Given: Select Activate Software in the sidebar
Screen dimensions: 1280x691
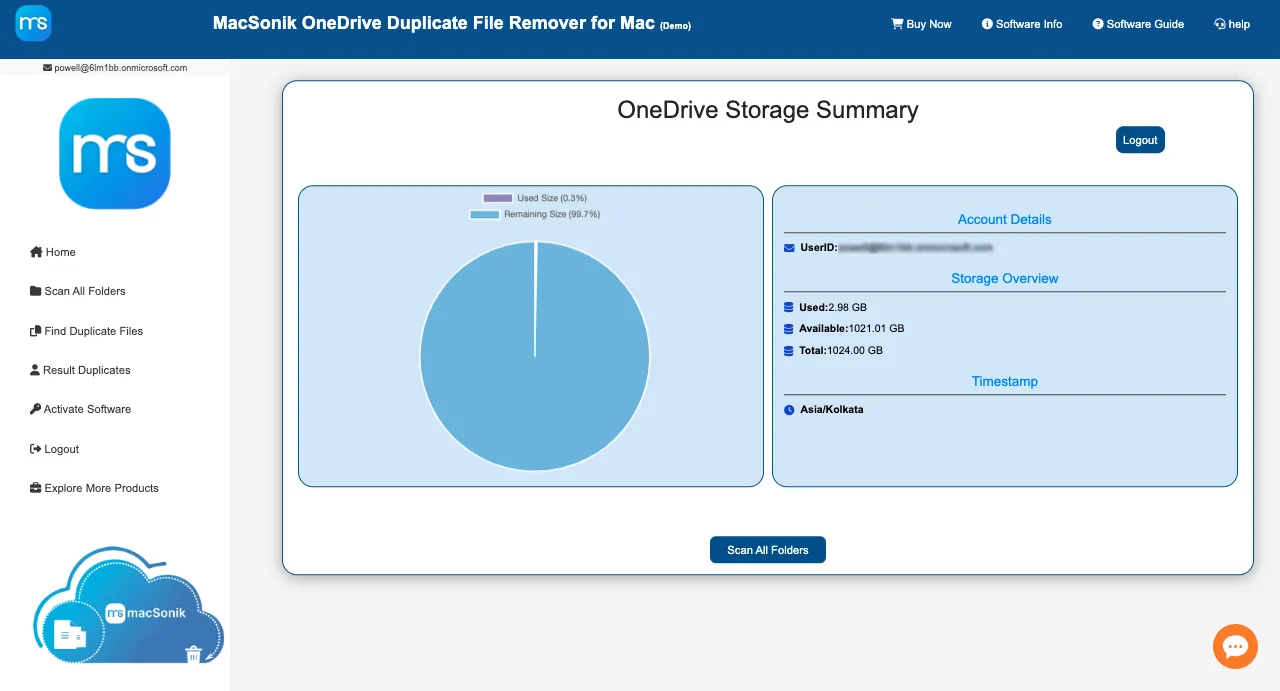Looking at the screenshot, I should point(80,409).
